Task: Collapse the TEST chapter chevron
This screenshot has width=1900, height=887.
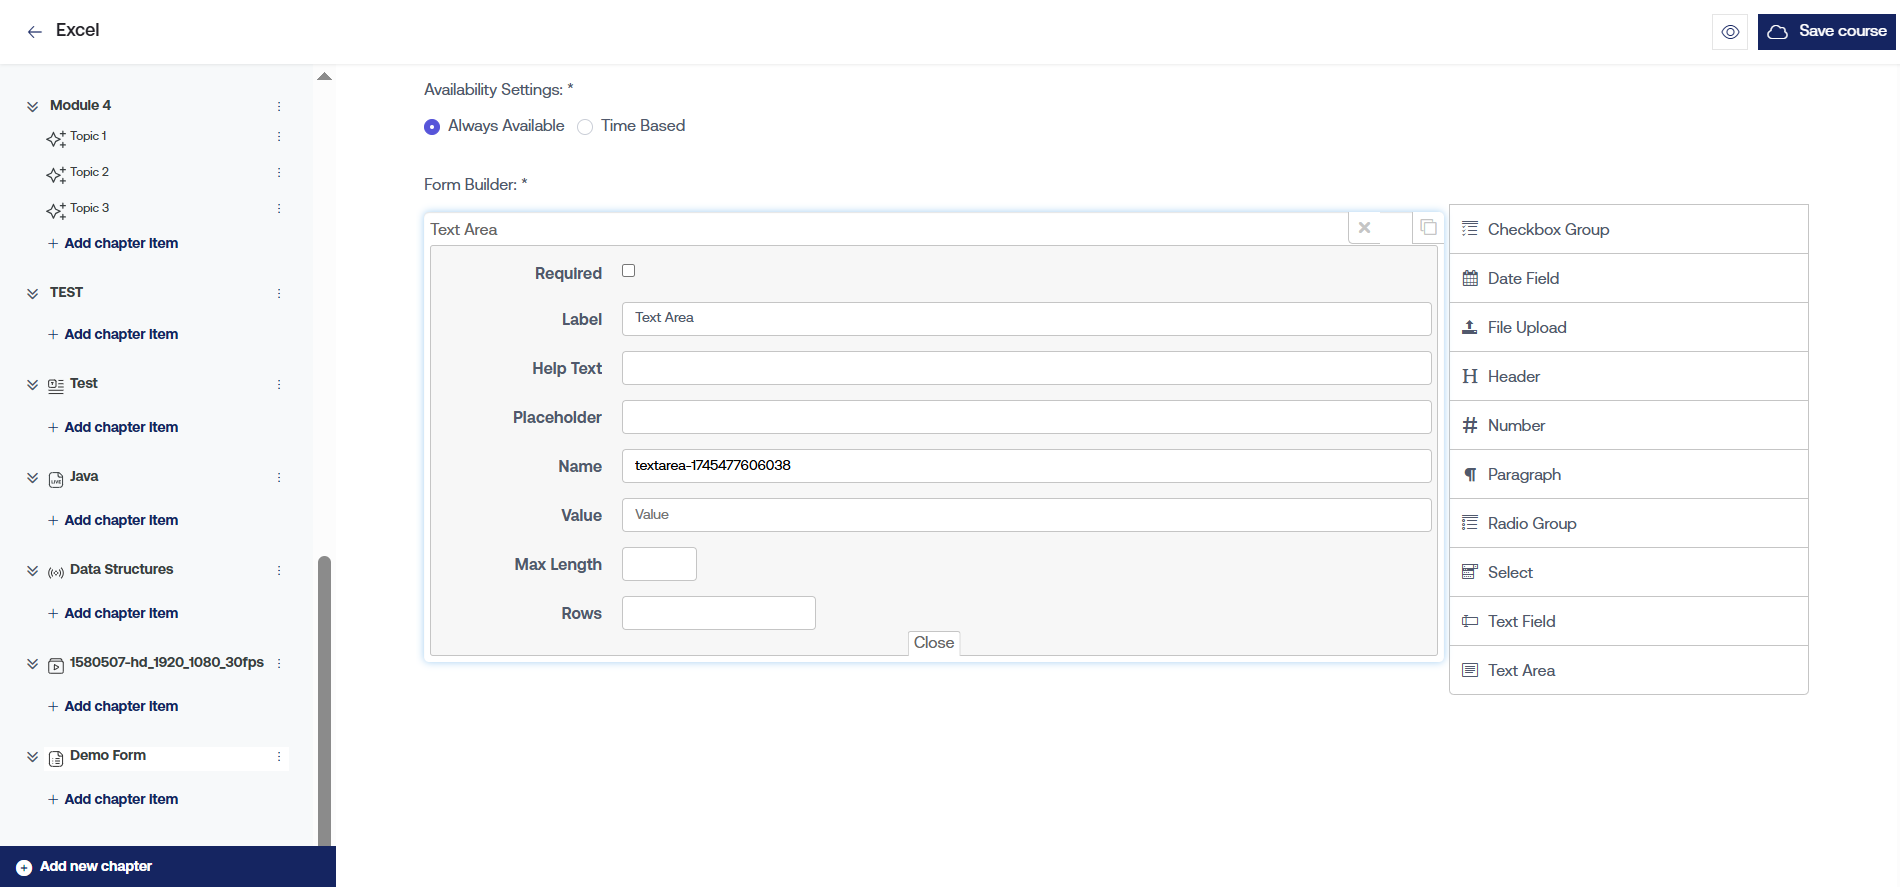Action: pos(33,293)
